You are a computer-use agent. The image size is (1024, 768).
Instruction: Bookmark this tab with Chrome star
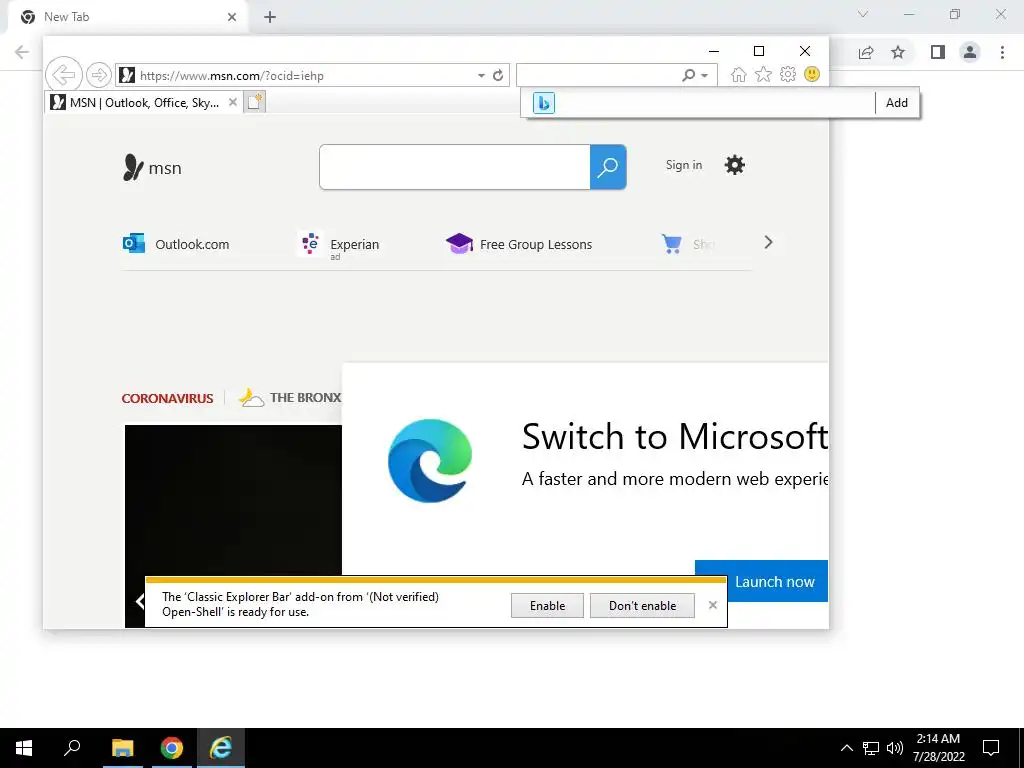[x=898, y=52]
